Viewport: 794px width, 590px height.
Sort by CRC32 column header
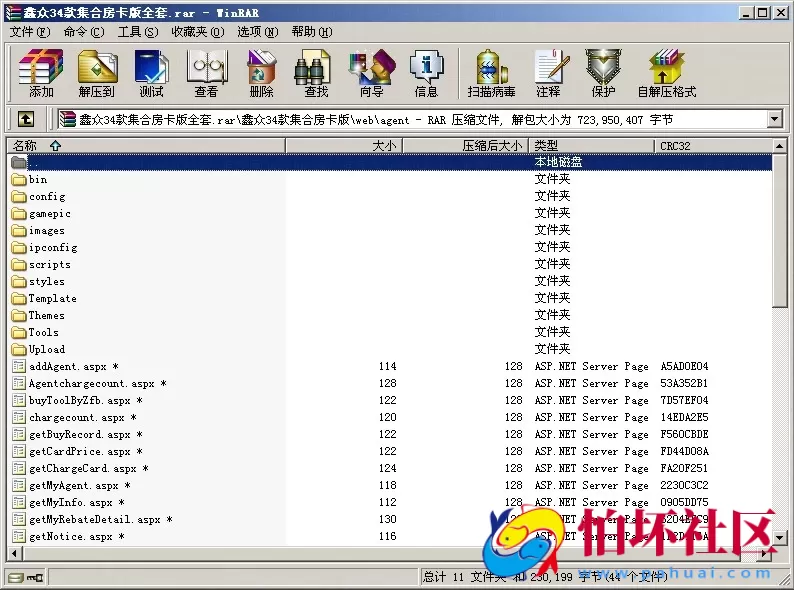pos(713,146)
